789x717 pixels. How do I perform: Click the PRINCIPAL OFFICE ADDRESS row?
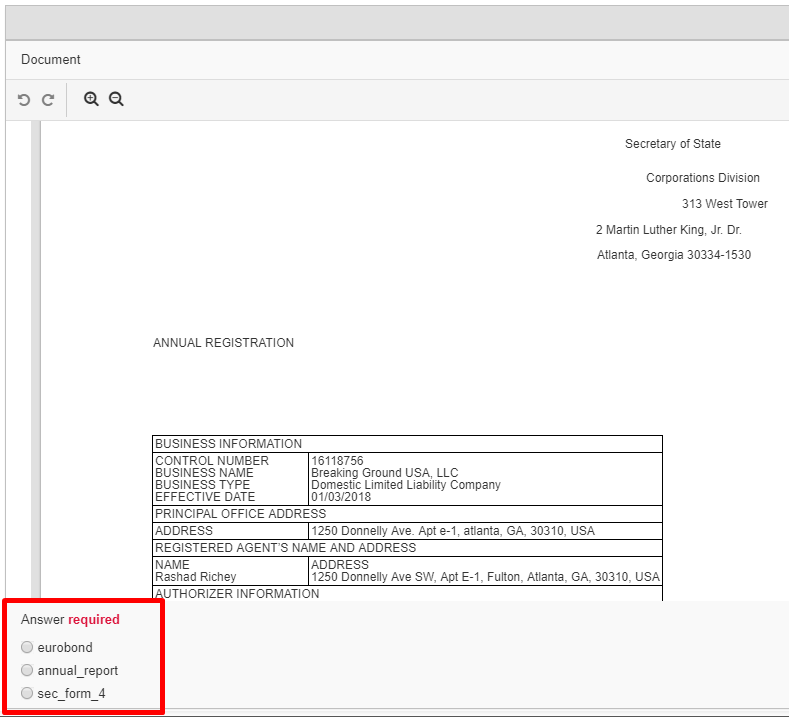pyautogui.click(x=407, y=514)
